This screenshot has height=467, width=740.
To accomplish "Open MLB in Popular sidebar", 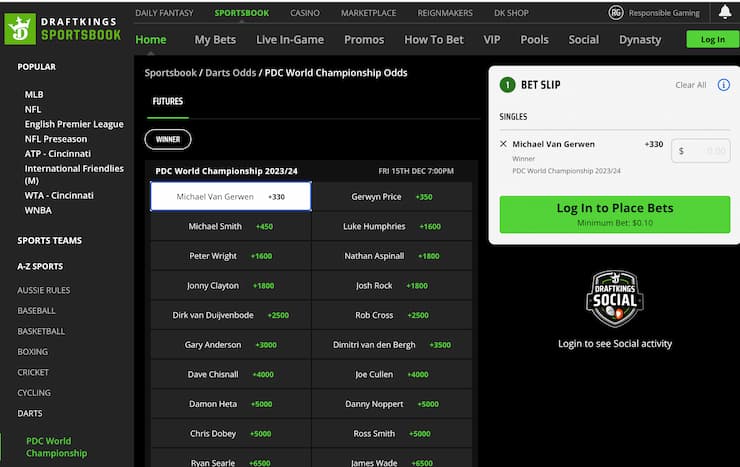I will (34, 94).
